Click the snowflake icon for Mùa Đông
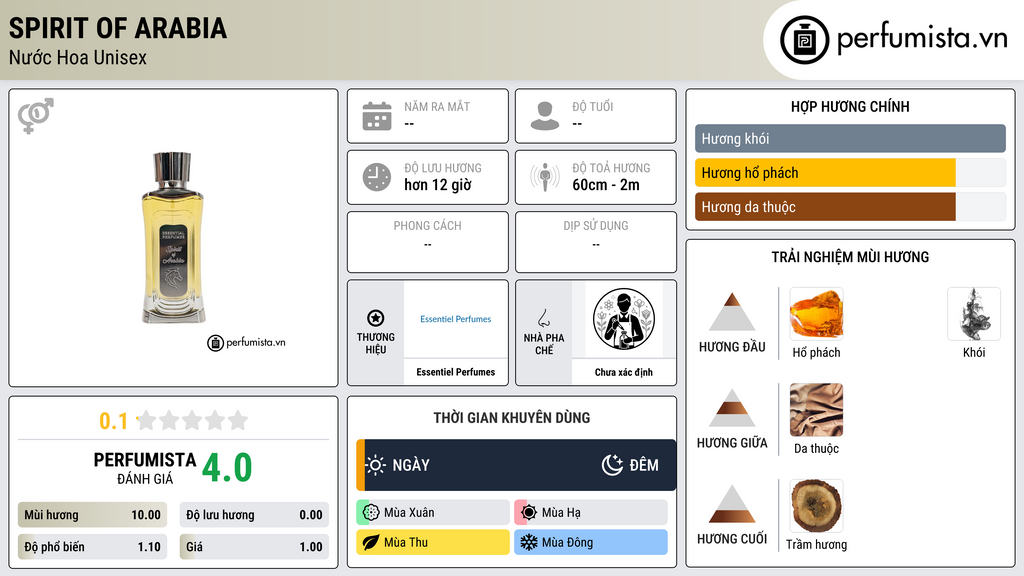The height and width of the screenshot is (576, 1024). [x=528, y=542]
